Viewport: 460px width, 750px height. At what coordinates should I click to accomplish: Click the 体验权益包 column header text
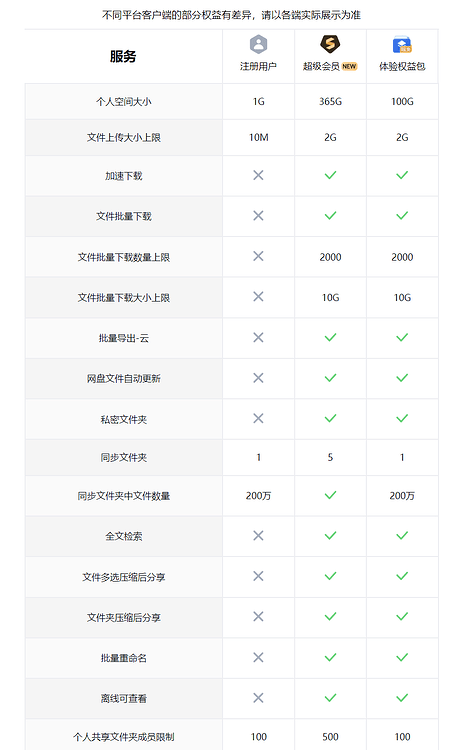[402, 66]
